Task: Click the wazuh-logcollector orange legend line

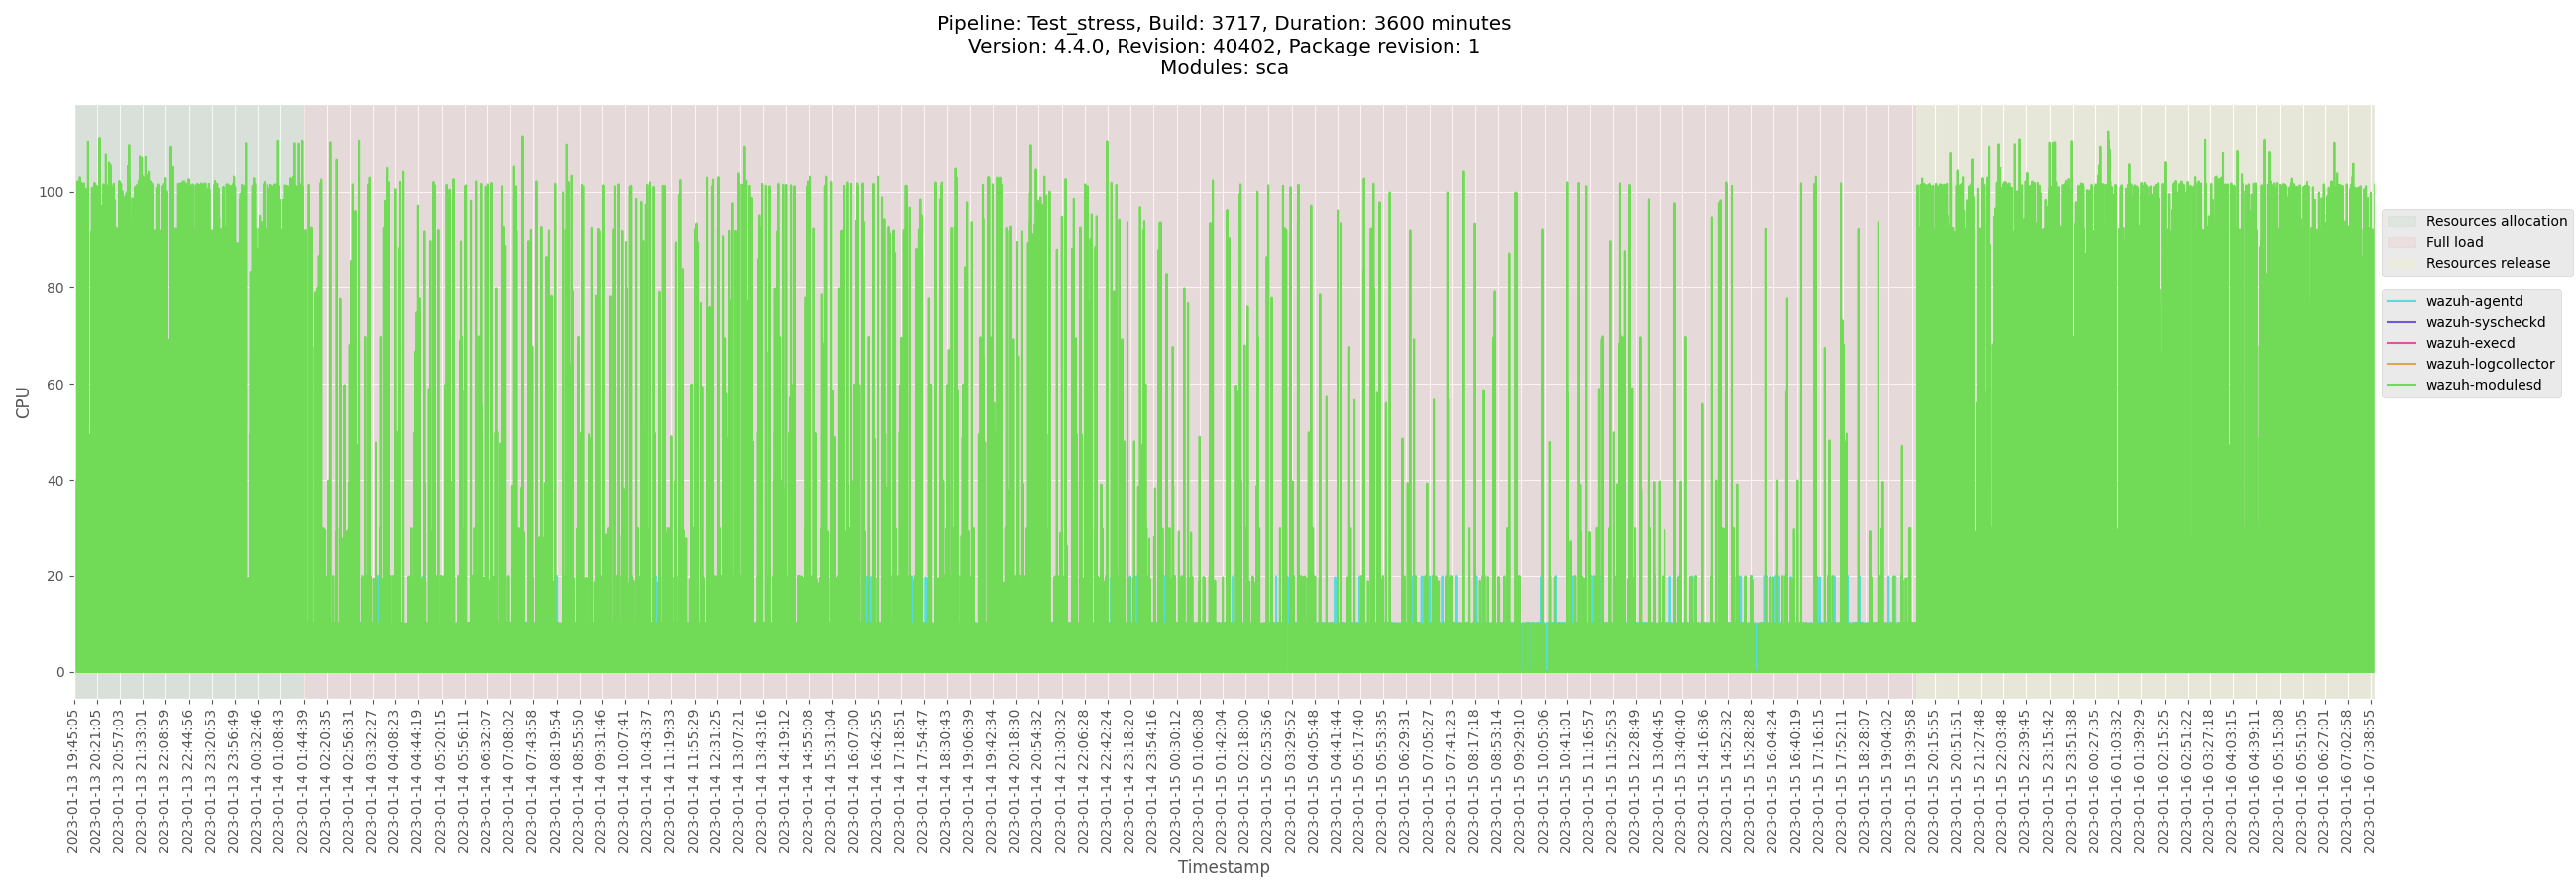Action: click(2401, 364)
